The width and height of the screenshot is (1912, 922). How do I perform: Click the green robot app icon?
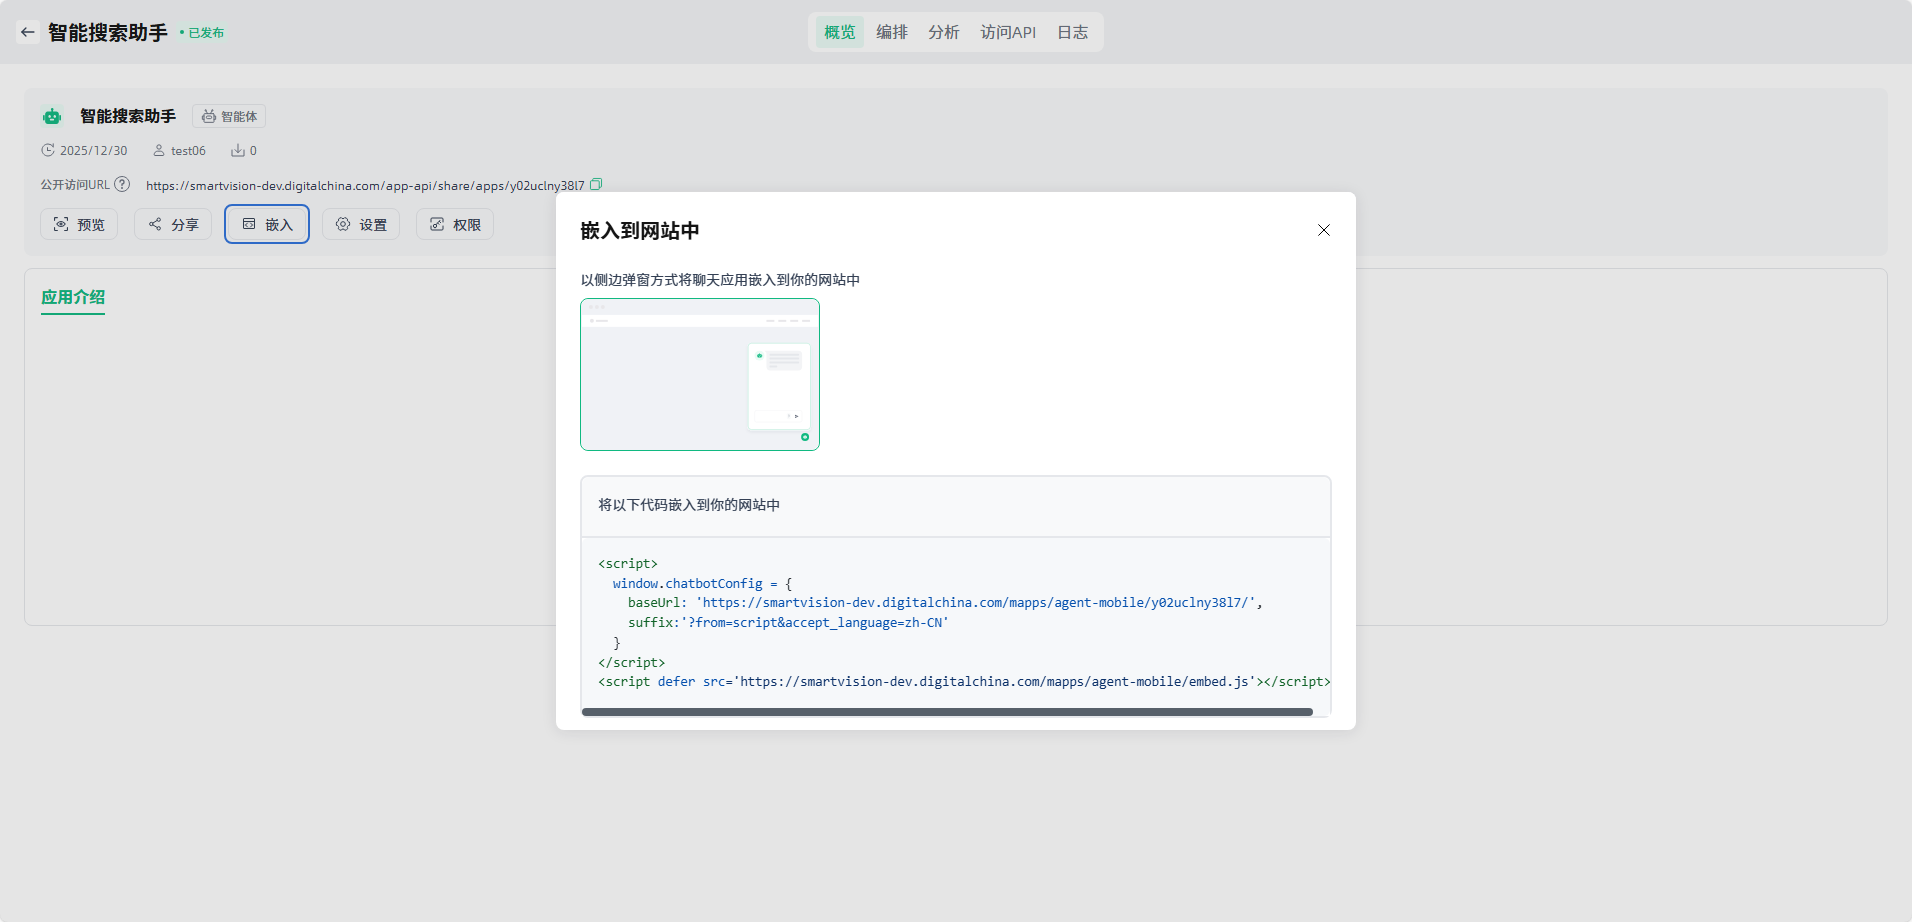coord(52,117)
